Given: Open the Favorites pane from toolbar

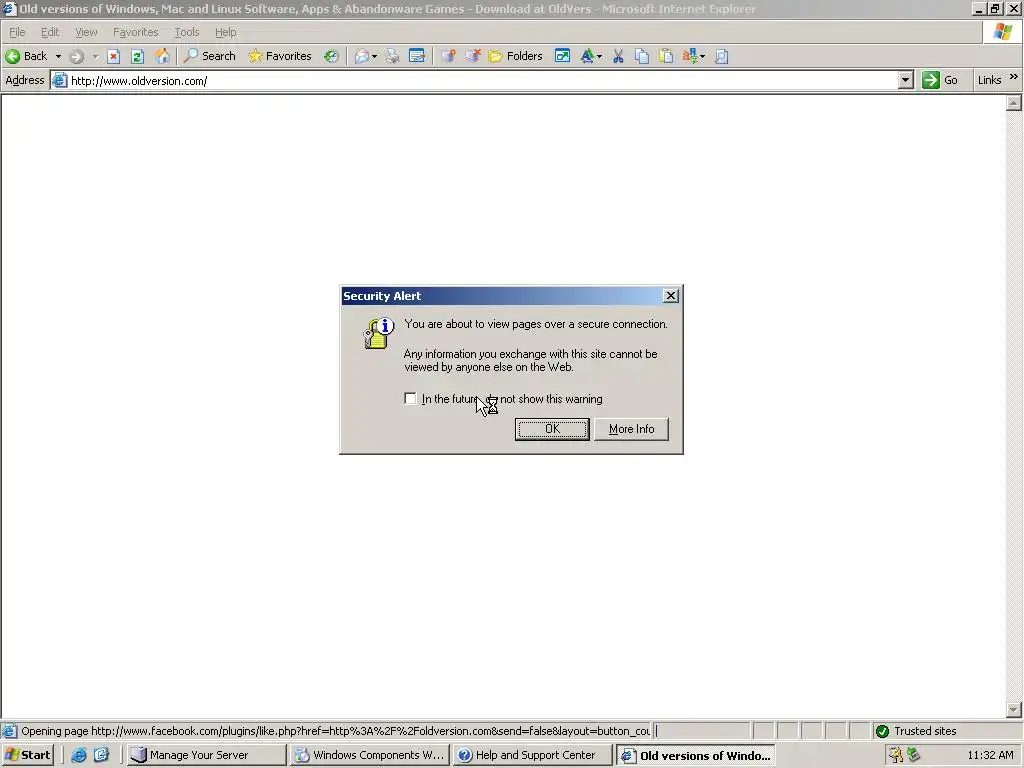Looking at the screenshot, I should pos(280,56).
